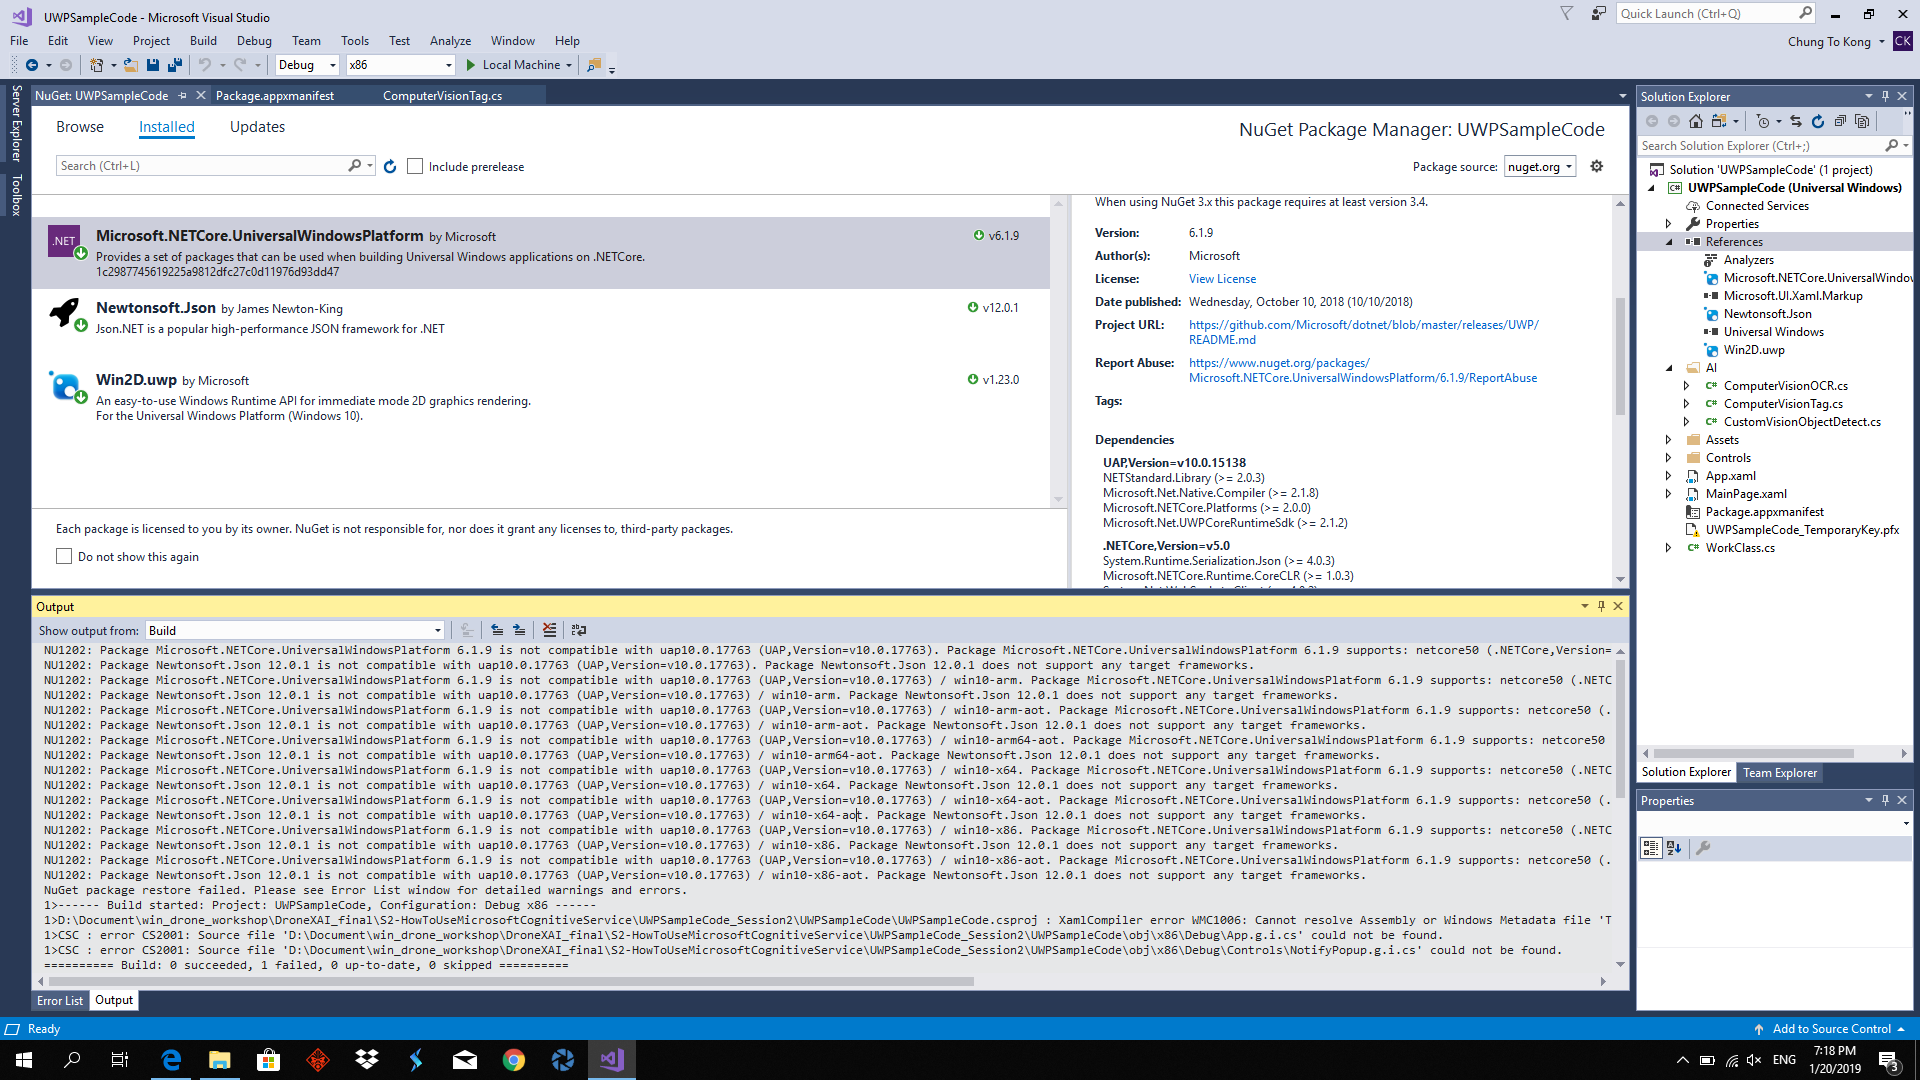Open the Build menu
The image size is (1920, 1080).
click(x=203, y=41)
